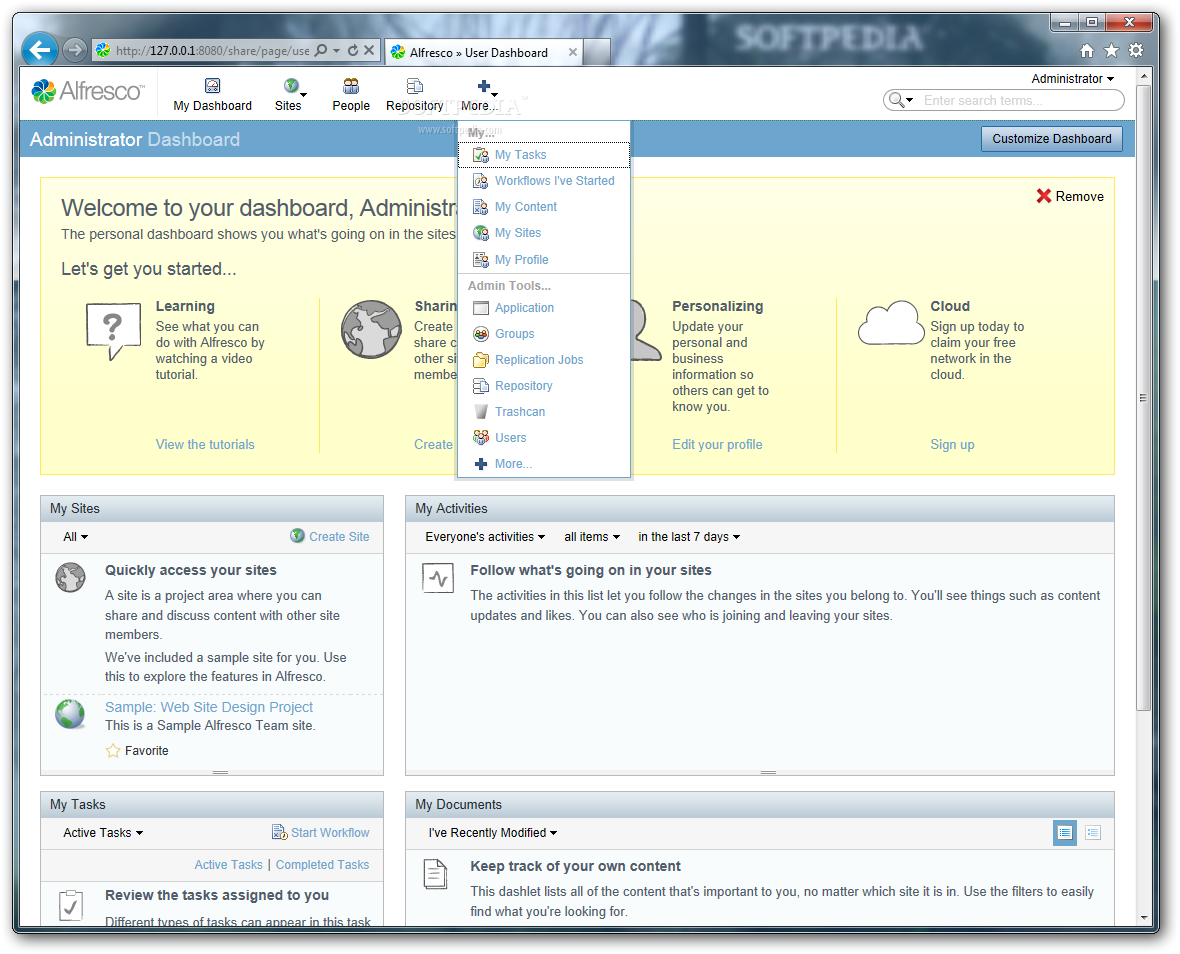Click the Sharing globe icon
Image resolution: width=1180 pixels, height=954 pixels.
[371, 330]
